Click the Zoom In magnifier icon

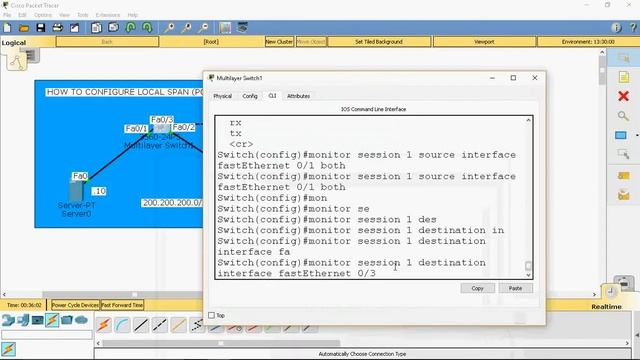(169, 28)
